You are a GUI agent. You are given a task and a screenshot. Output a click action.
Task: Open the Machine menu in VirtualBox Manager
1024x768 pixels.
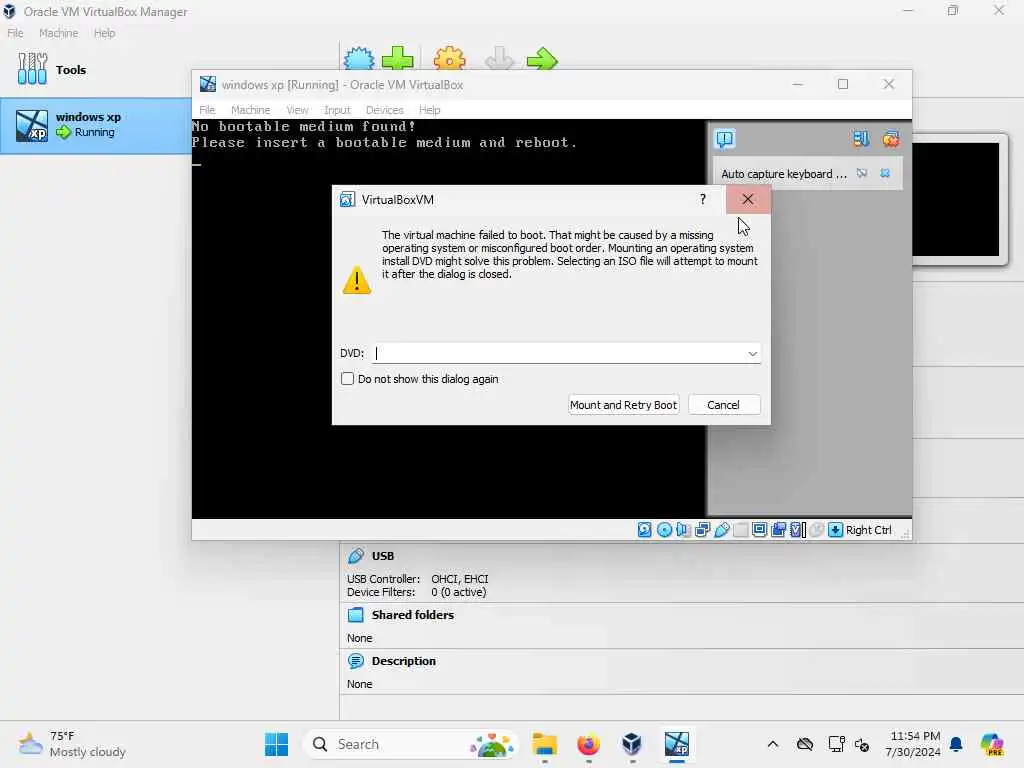(x=58, y=33)
